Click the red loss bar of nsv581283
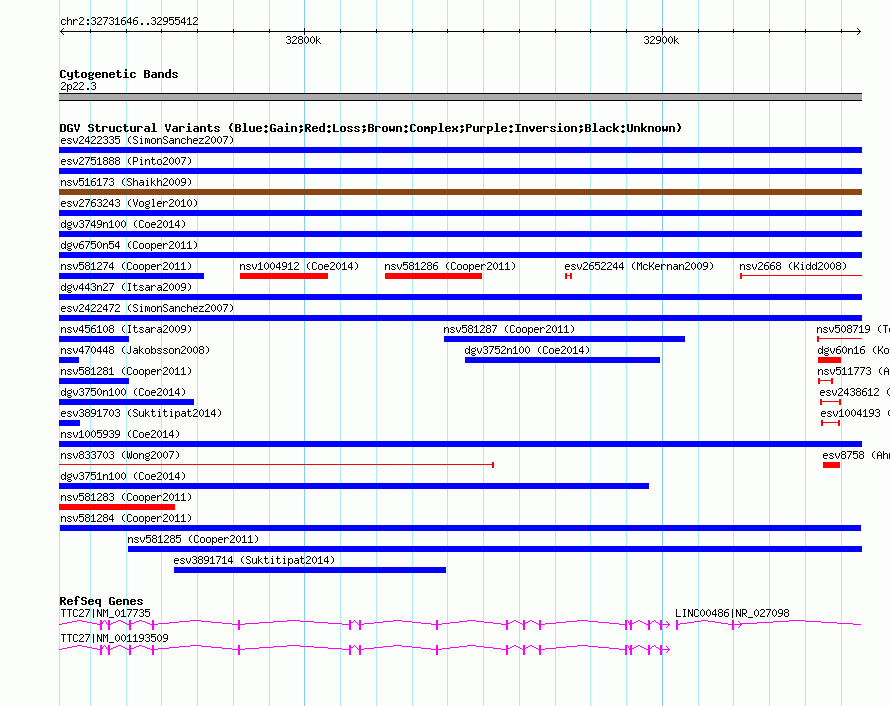Image resolution: width=890 pixels, height=706 pixels. (x=117, y=507)
